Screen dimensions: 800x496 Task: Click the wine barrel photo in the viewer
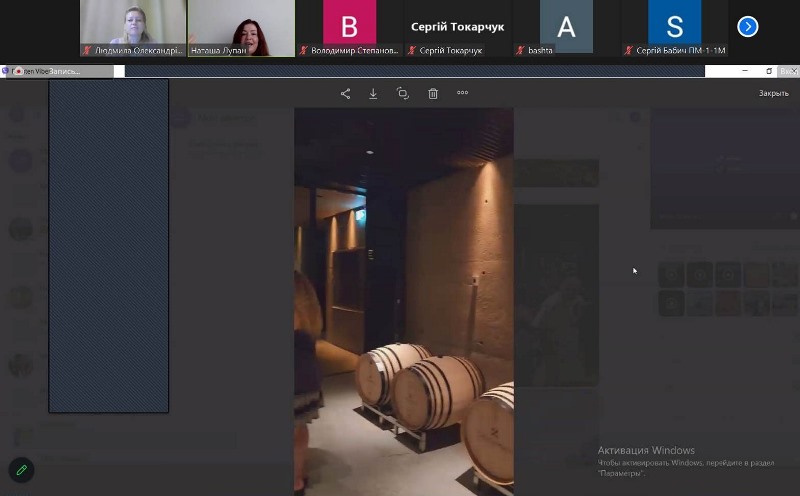403,300
